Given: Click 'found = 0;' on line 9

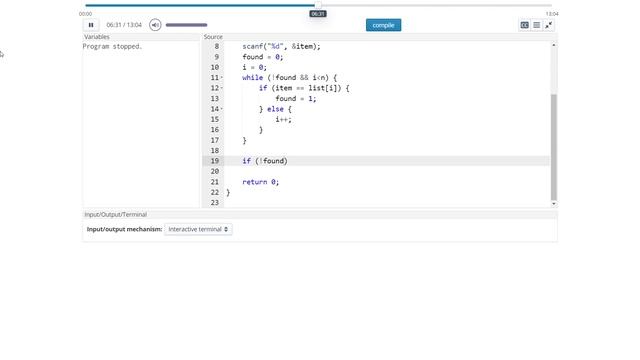Looking at the screenshot, I should (262, 57).
